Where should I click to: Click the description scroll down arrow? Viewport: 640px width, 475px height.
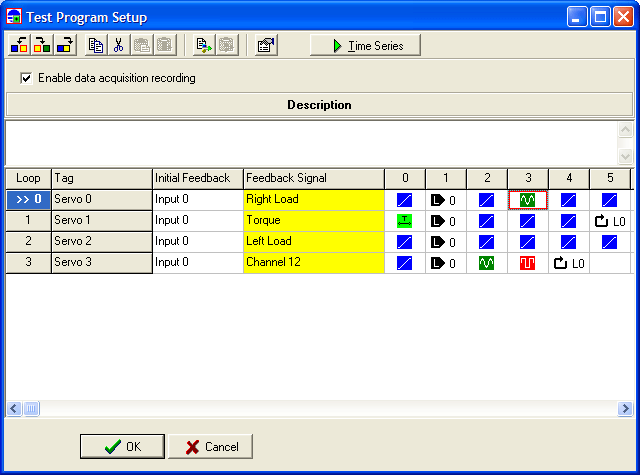(x=625, y=156)
